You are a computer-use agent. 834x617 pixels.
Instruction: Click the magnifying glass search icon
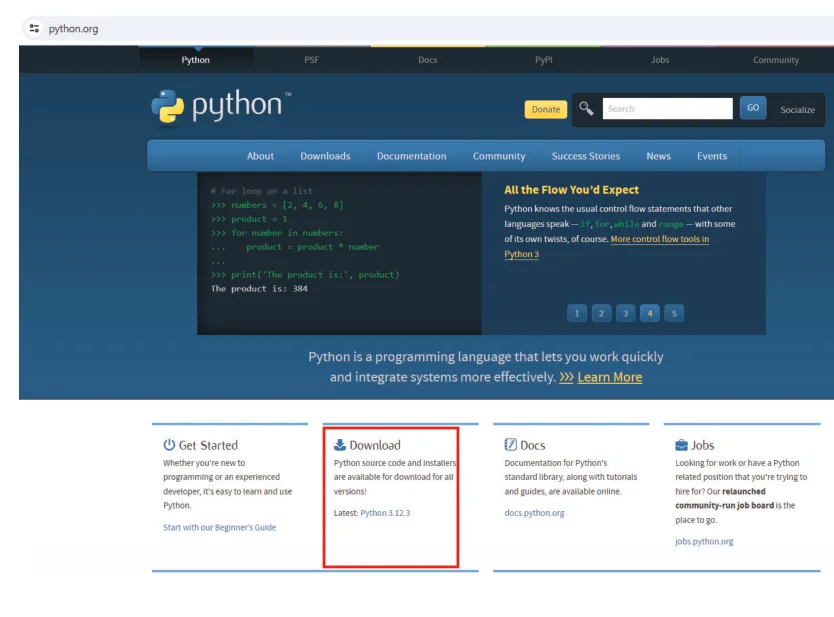pos(586,109)
